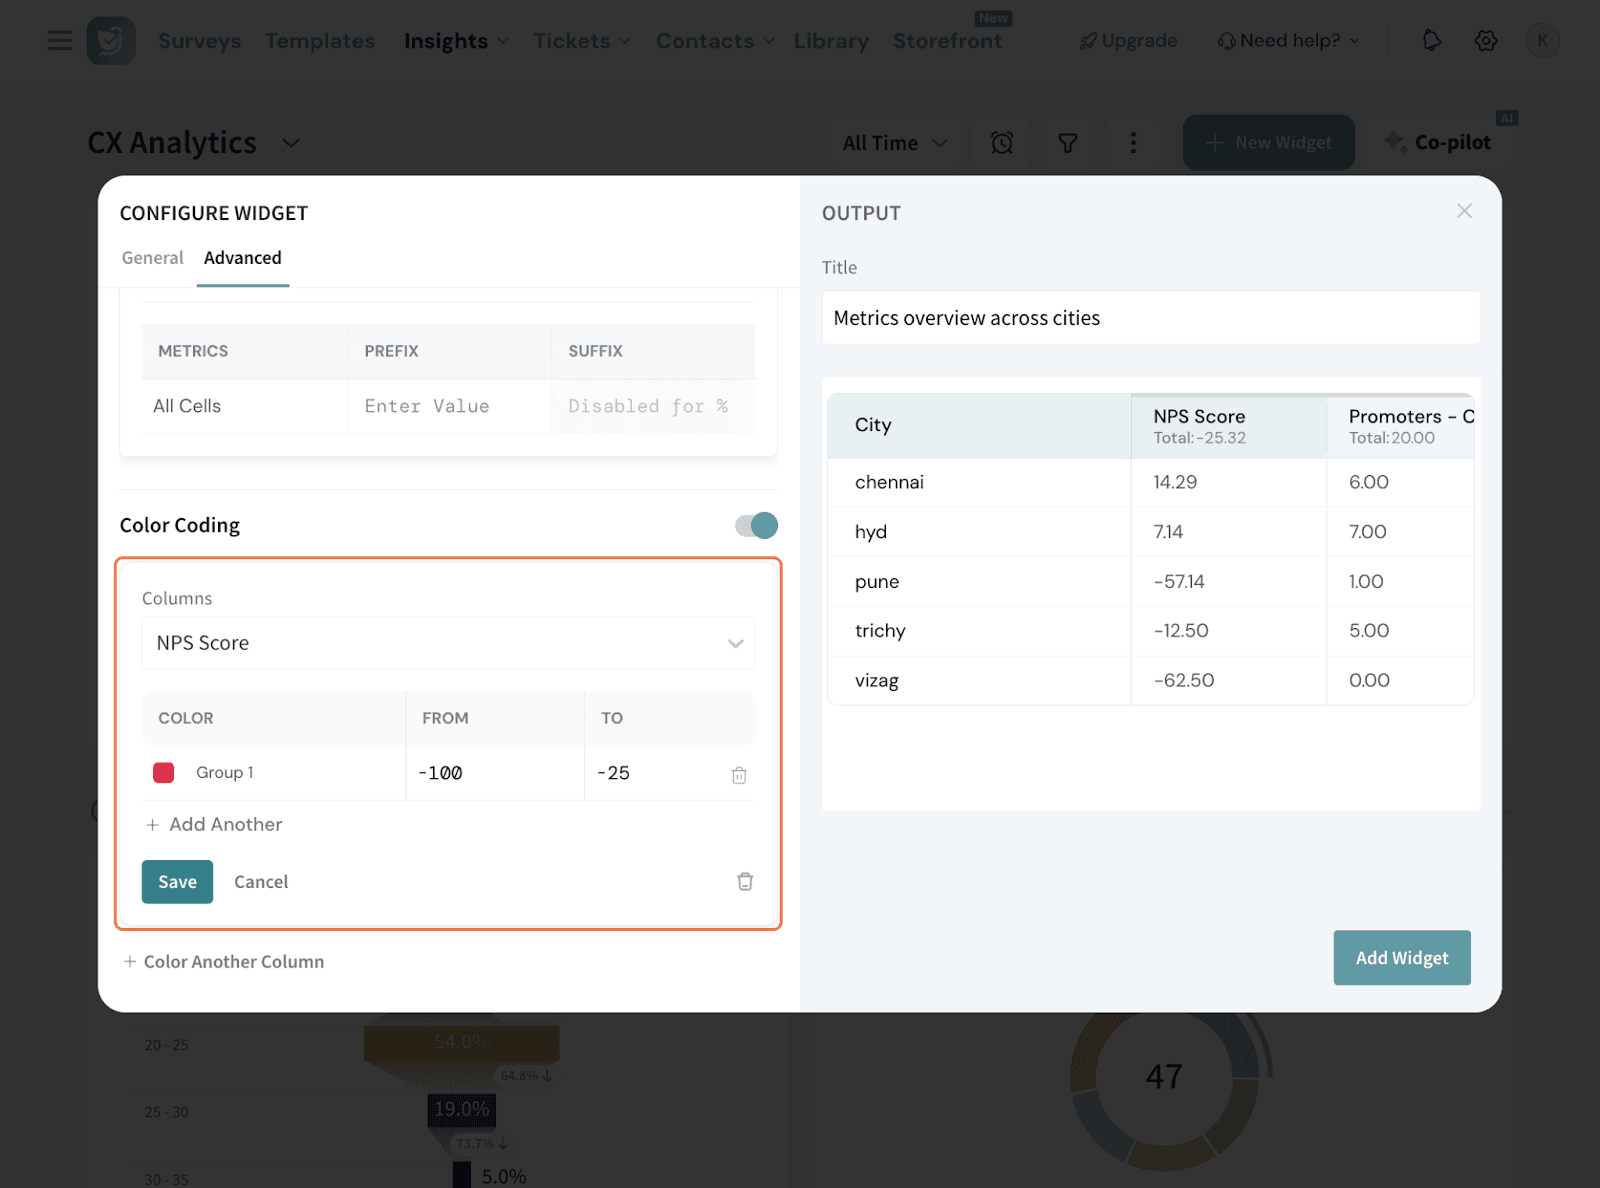
Task: Click the red Group 1 color swatch
Action: (164, 773)
